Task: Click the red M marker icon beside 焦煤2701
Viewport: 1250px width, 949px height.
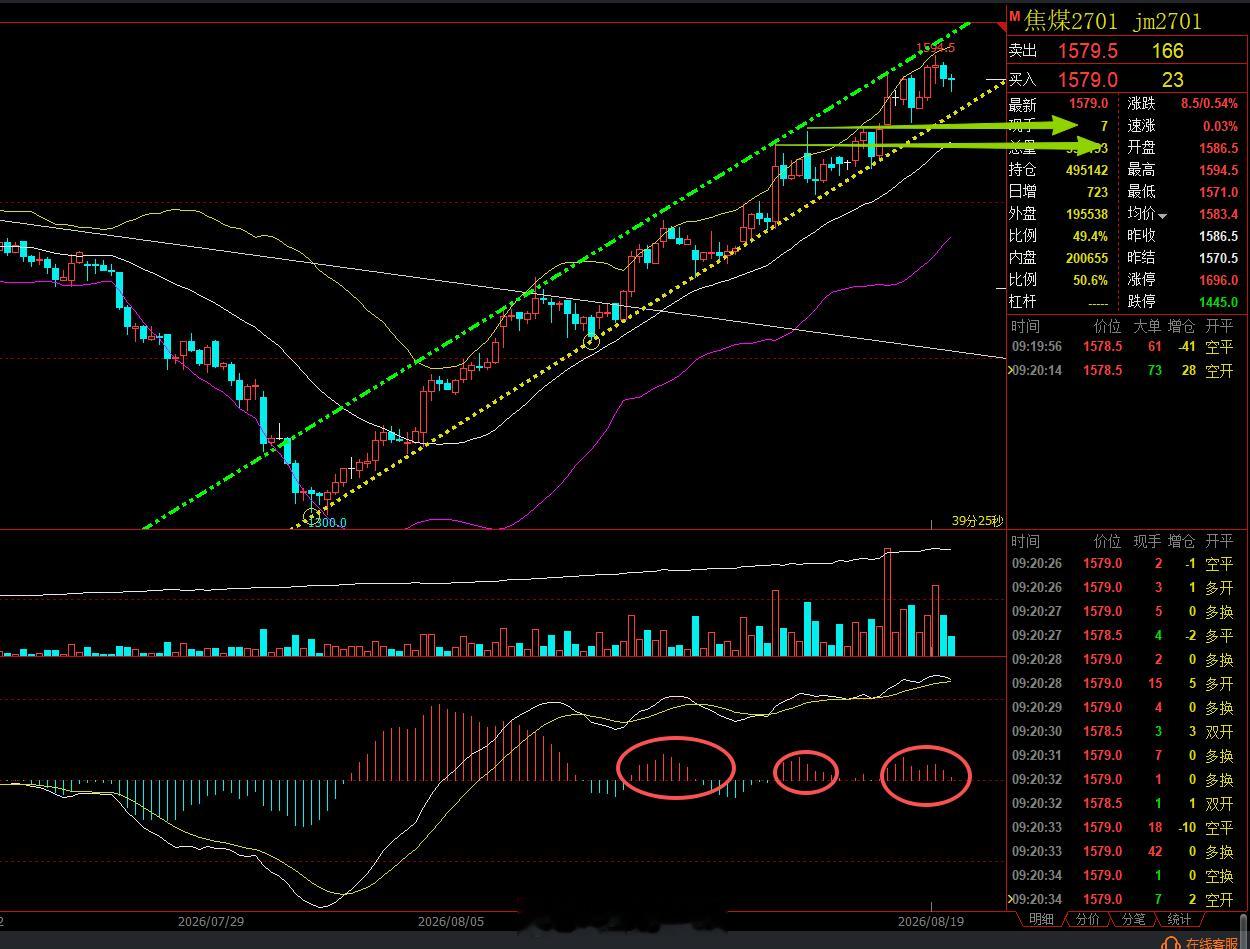Action: (x=1014, y=17)
